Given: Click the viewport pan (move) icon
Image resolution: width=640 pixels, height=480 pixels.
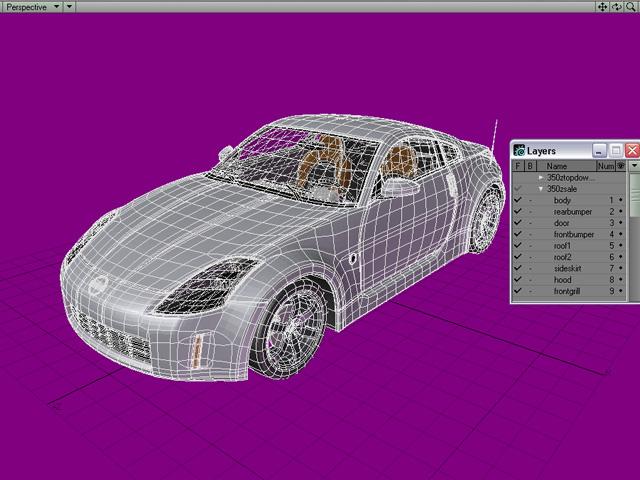Looking at the screenshot, I should tap(603, 6).
